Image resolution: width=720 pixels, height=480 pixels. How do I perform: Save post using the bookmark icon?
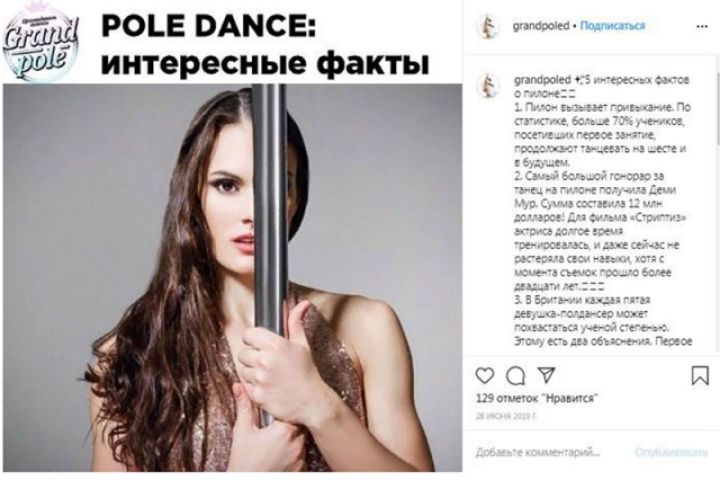[700, 375]
